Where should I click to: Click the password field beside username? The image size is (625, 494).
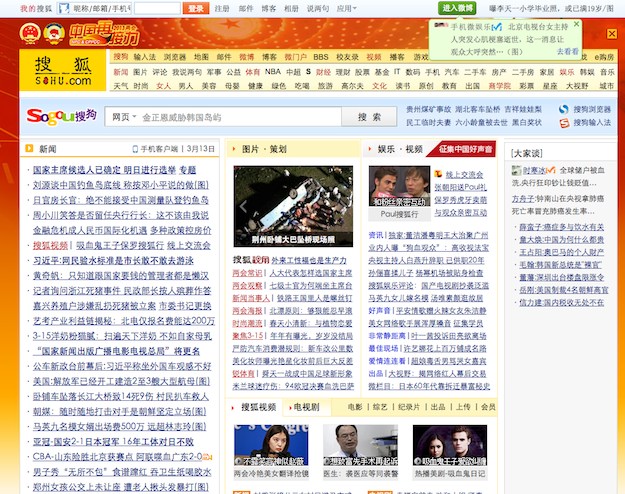pyautogui.click(x=157, y=8)
